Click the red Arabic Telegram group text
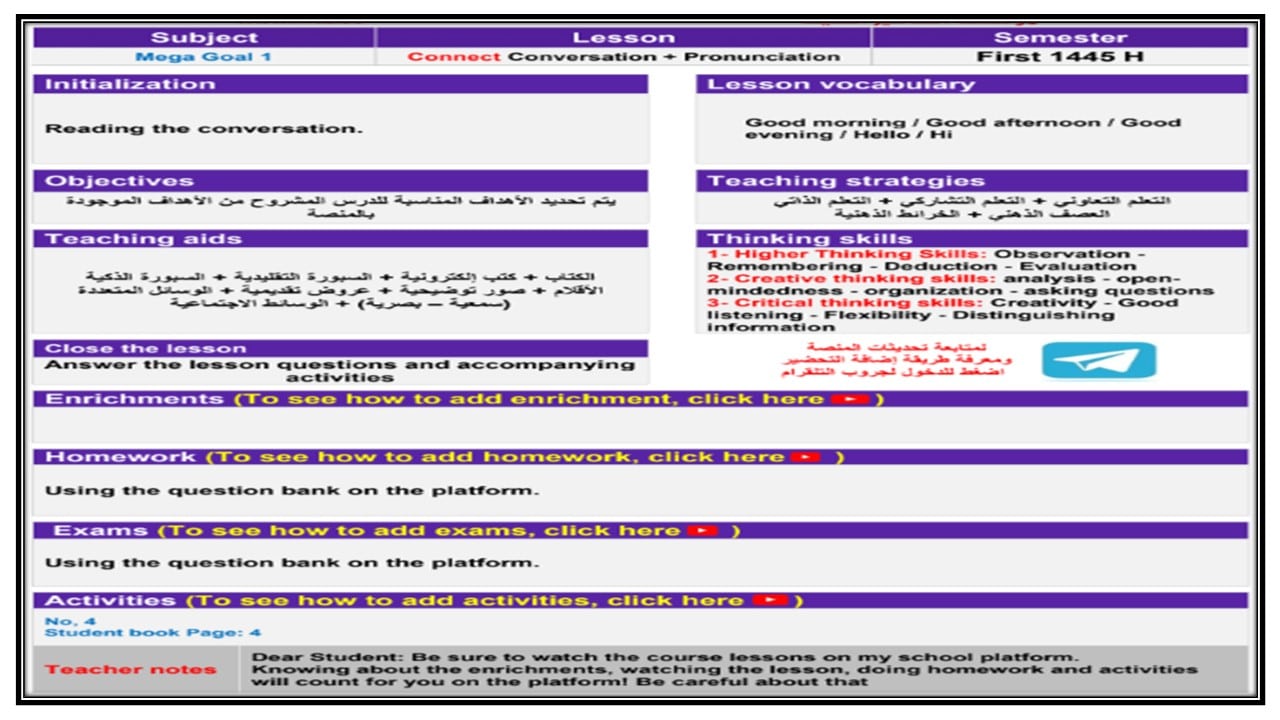The height and width of the screenshot is (720, 1280). pyautogui.click(x=896, y=359)
